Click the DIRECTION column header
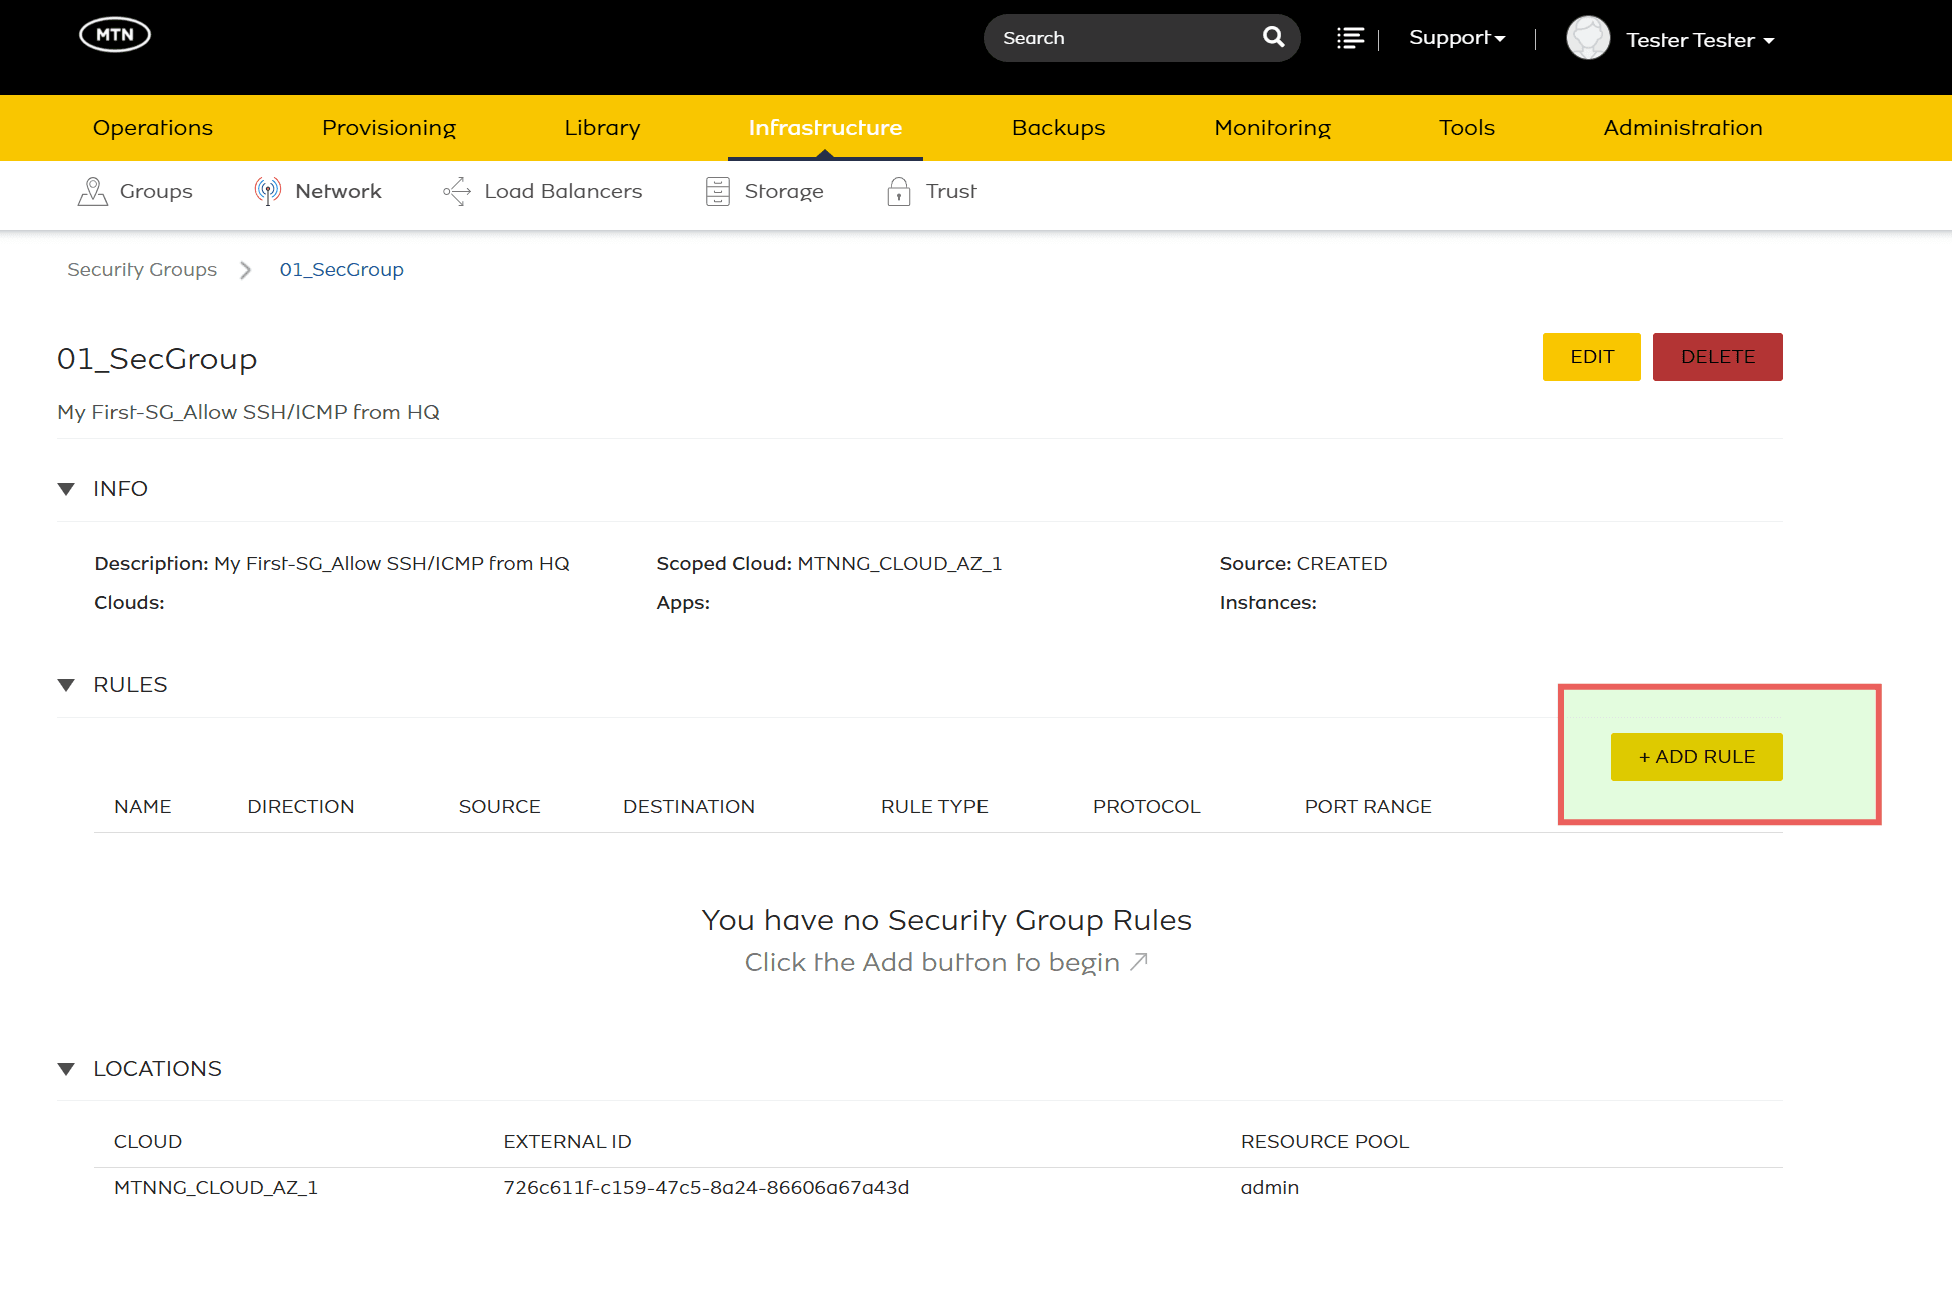This screenshot has width=1952, height=1290. (x=301, y=807)
